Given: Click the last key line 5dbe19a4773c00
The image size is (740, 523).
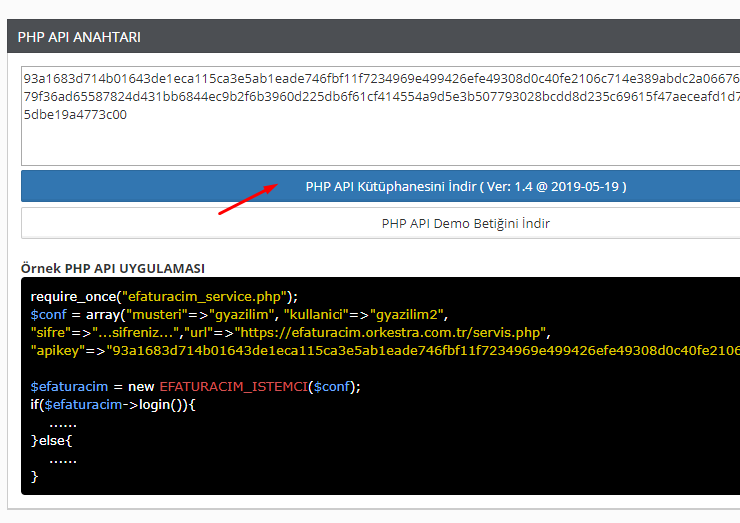Looking at the screenshot, I should (75, 114).
